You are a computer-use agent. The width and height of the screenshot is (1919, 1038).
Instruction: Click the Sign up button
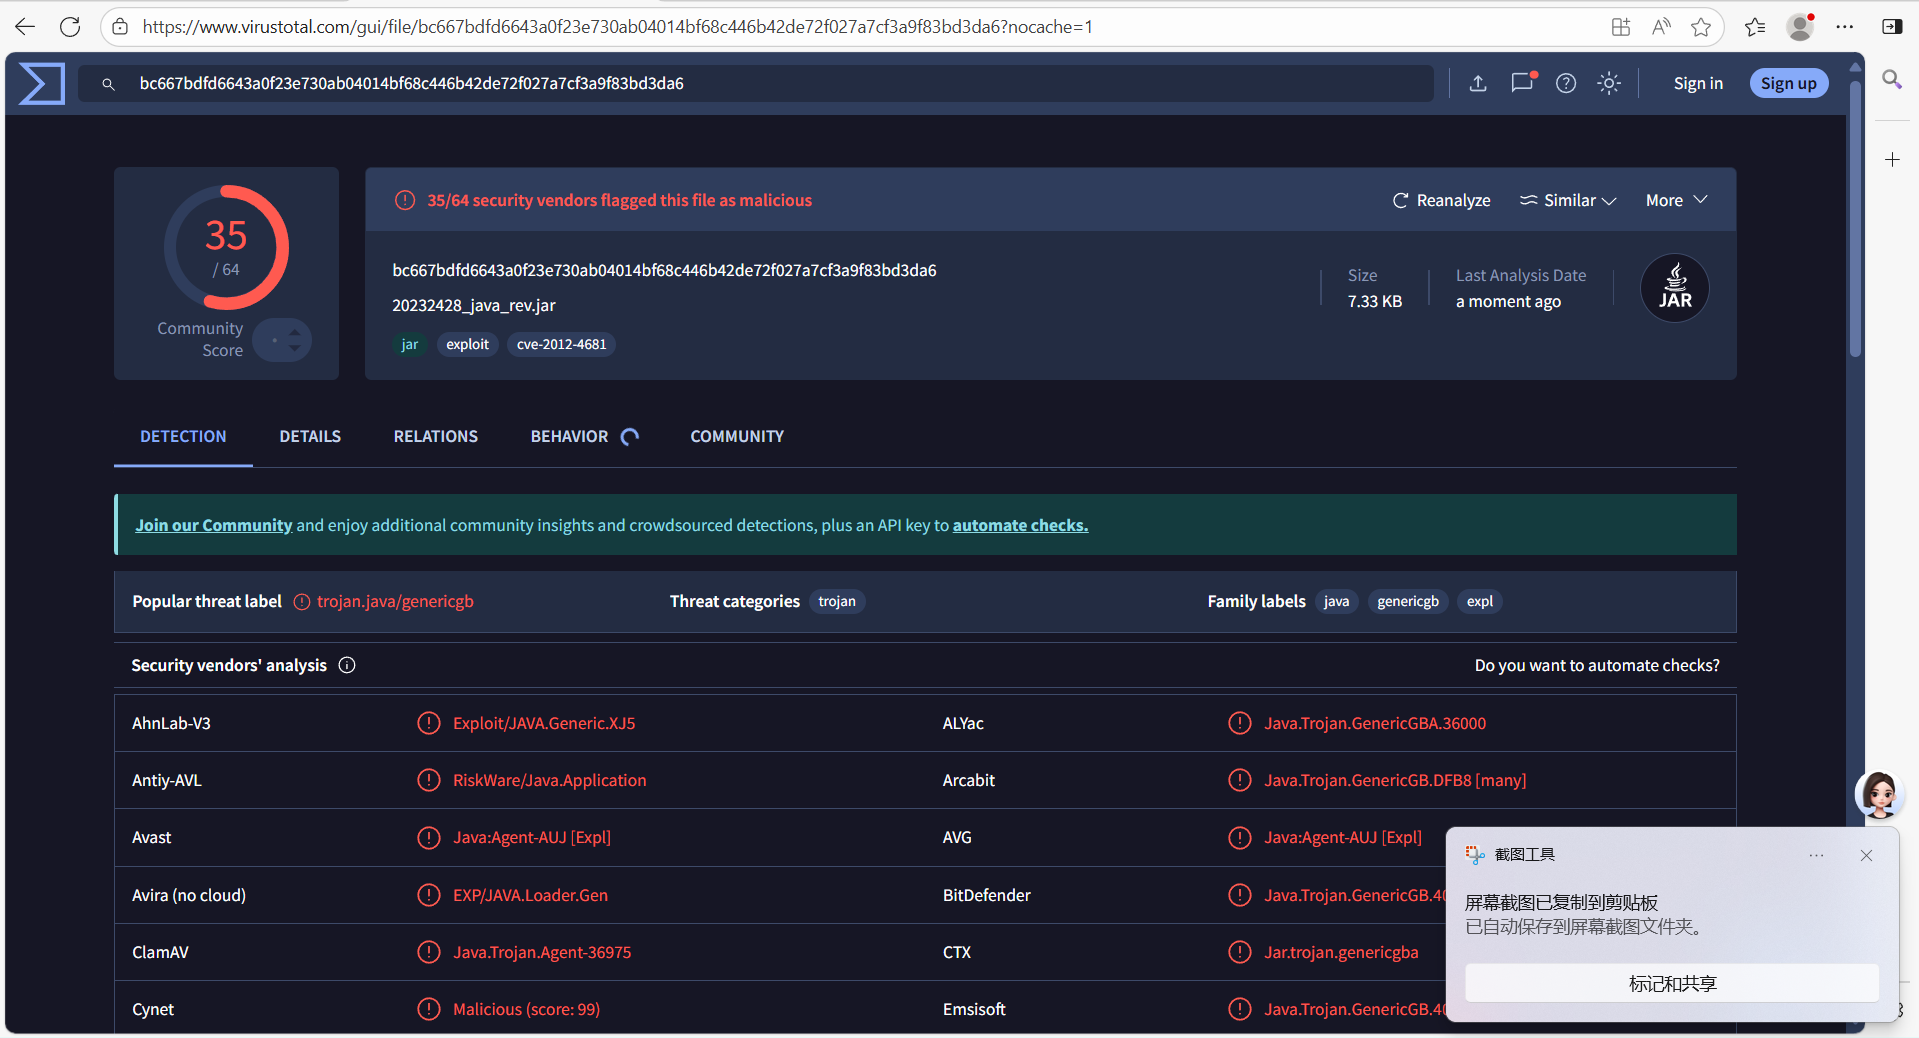tap(1789, 83)
